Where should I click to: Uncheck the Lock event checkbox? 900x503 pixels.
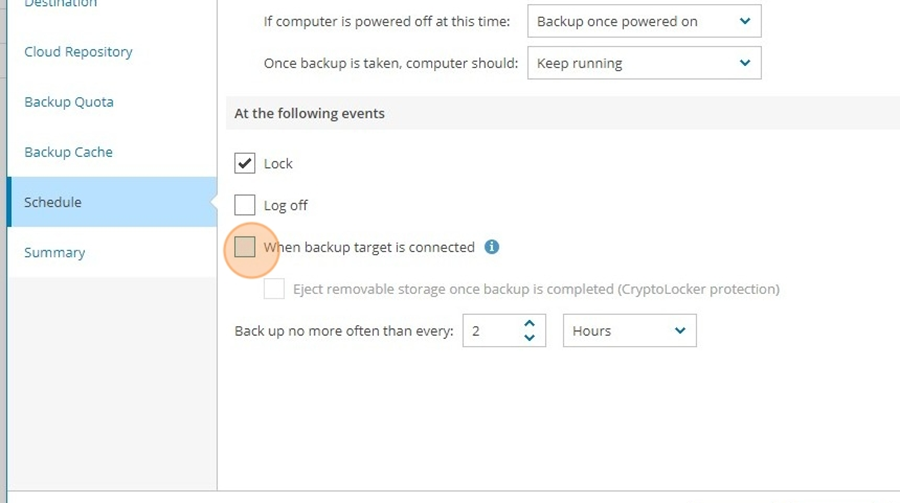245,163
